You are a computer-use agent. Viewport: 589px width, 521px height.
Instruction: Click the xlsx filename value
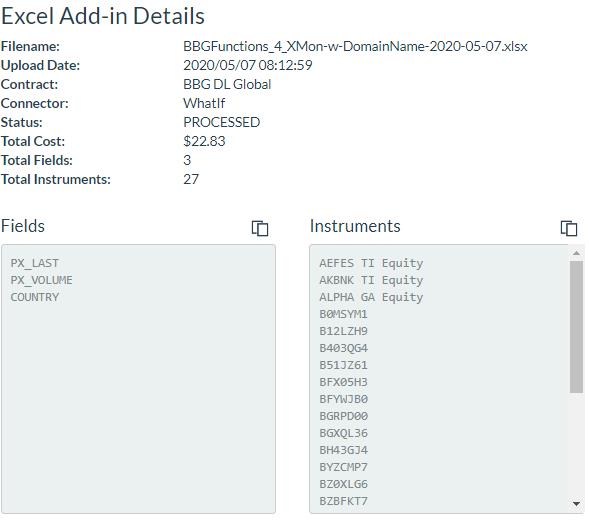[x=355, y=46]
